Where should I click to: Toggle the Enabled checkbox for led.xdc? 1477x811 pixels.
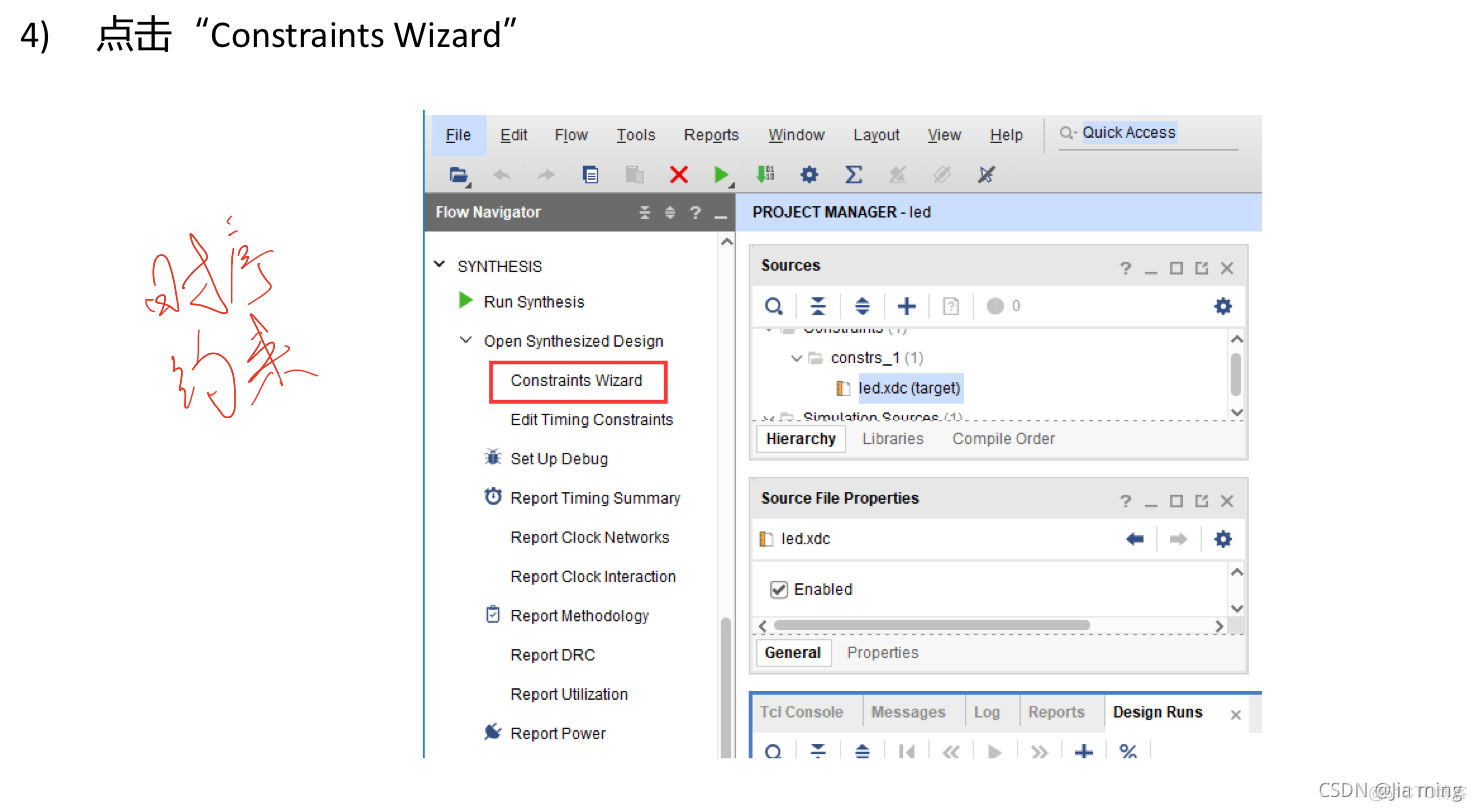pyautogui.click(x=779, y=589)
